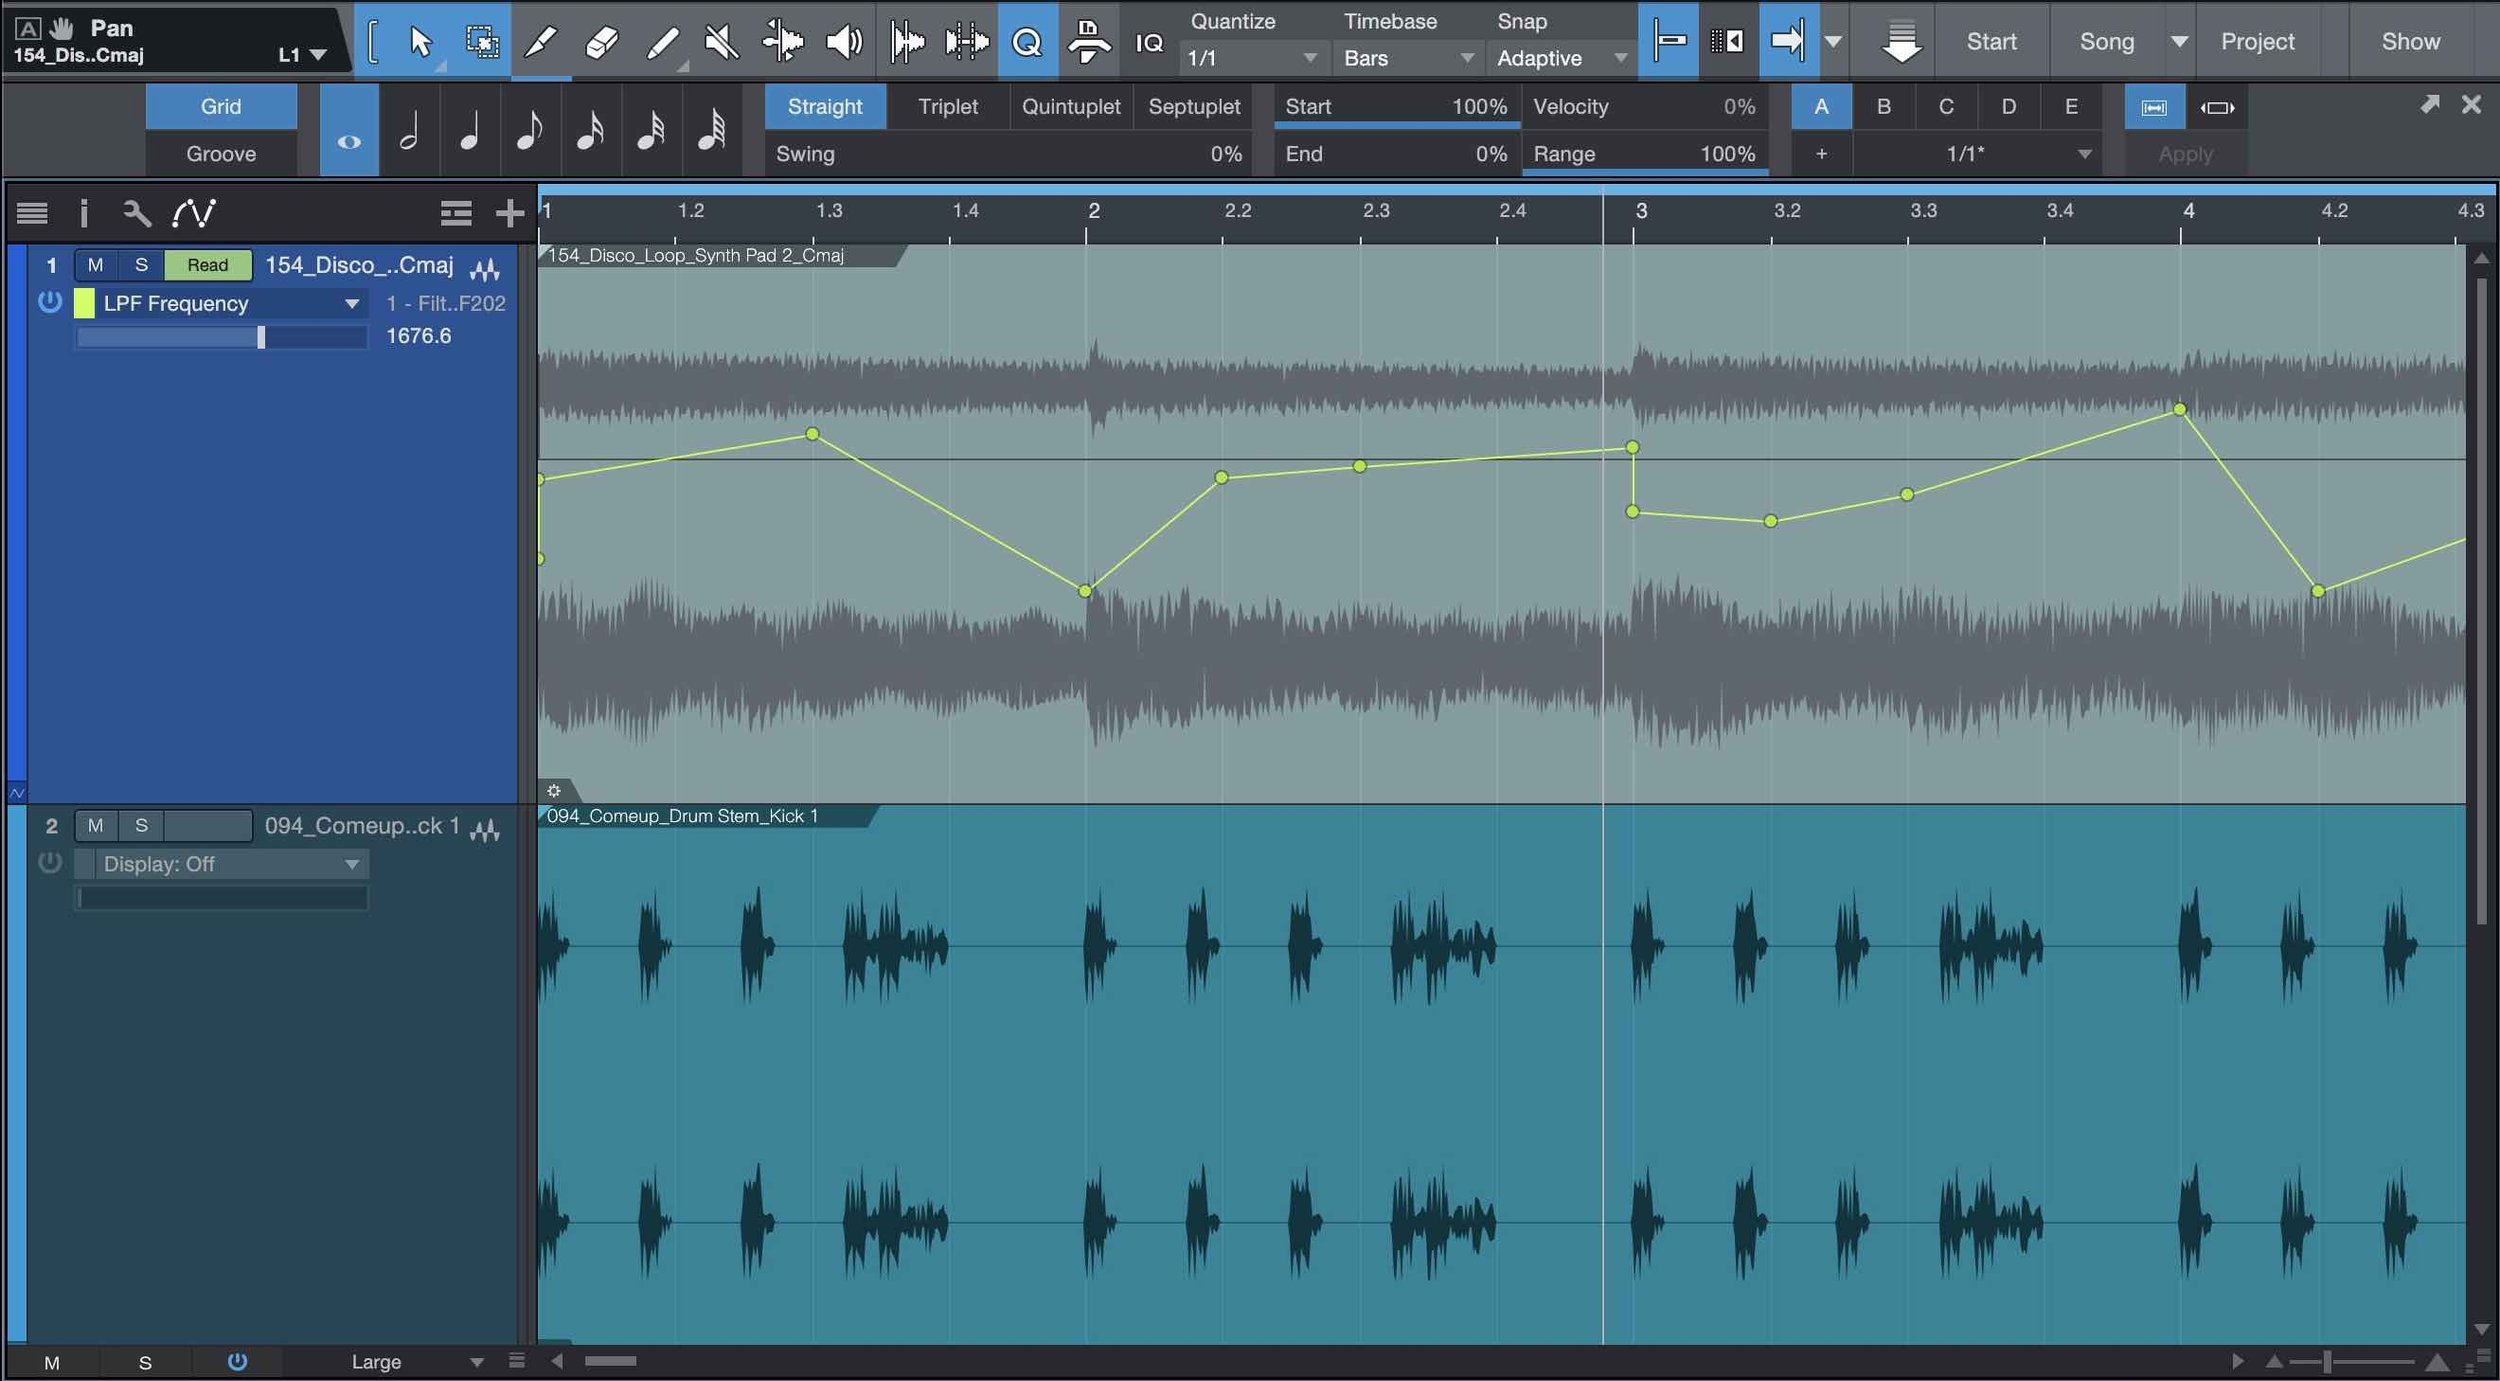The image size is (2500, 1381).
Task: Mute the 094_Comeup track
Action: pyautogui.click(x=96, y=825)
